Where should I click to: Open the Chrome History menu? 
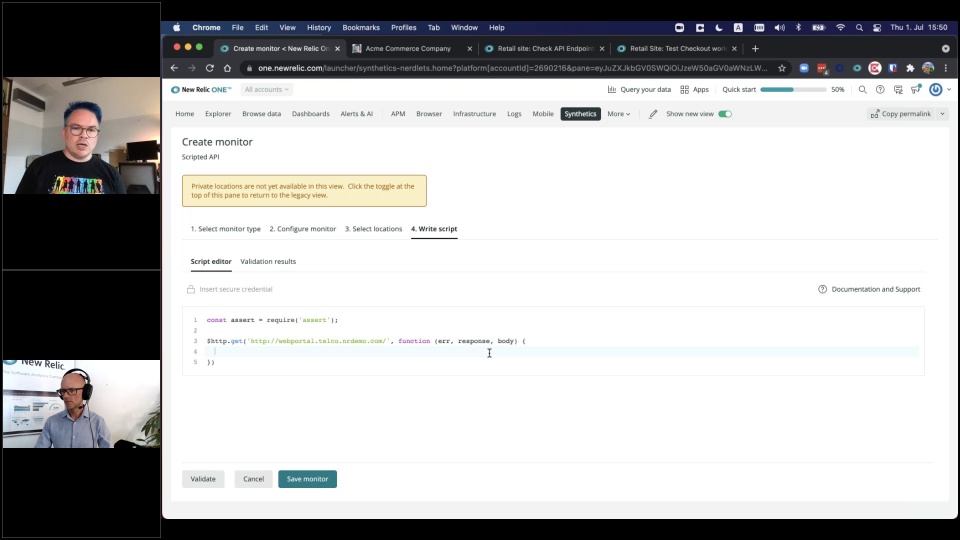point(319,28)
